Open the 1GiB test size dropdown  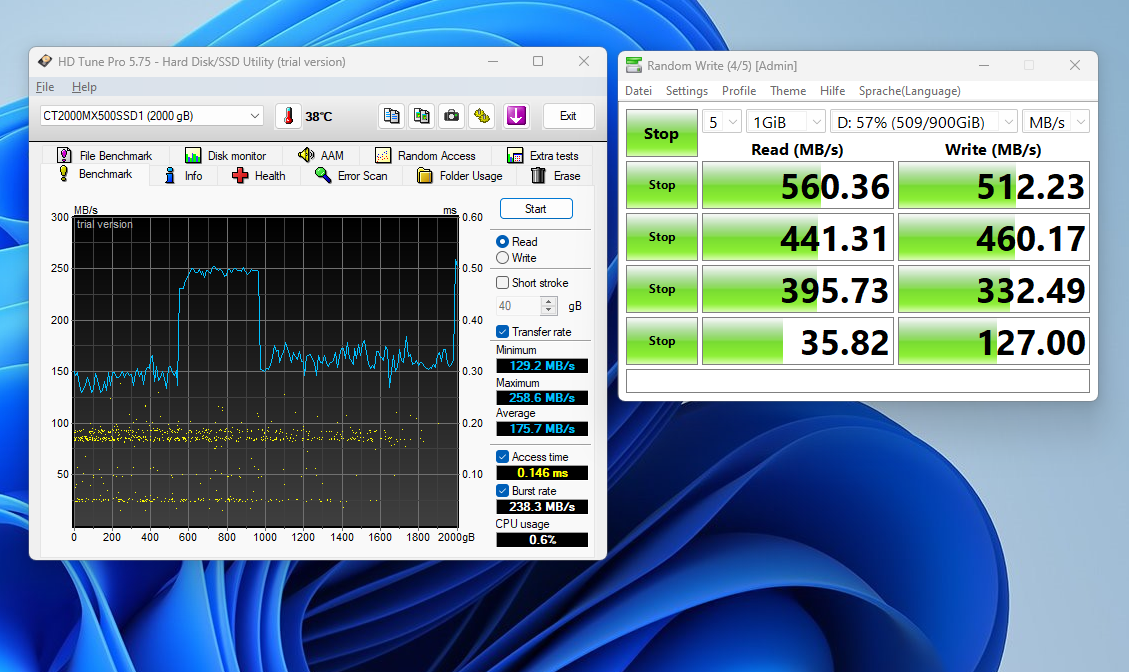pos(786,122)
